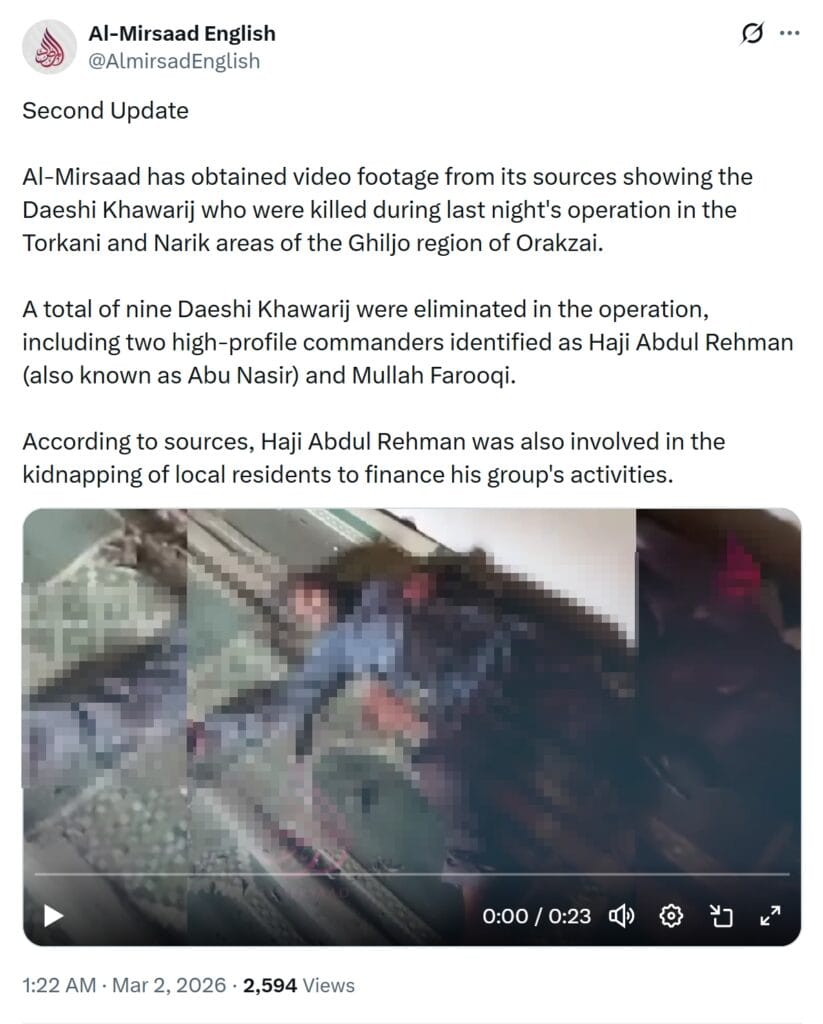Click the Mar 2, 2026 date
The width and height of the screenshot is (823, 1024).
coord(169,985)
